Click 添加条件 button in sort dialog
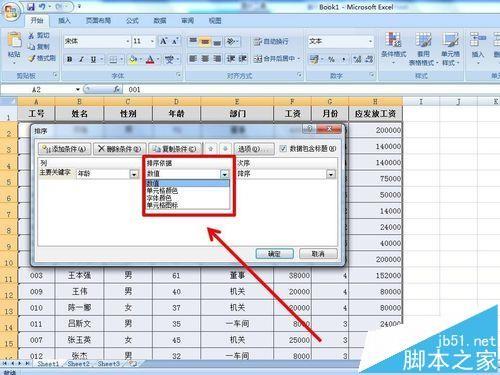The height and width of the screenshot is (375, 500). click(64, 149)
